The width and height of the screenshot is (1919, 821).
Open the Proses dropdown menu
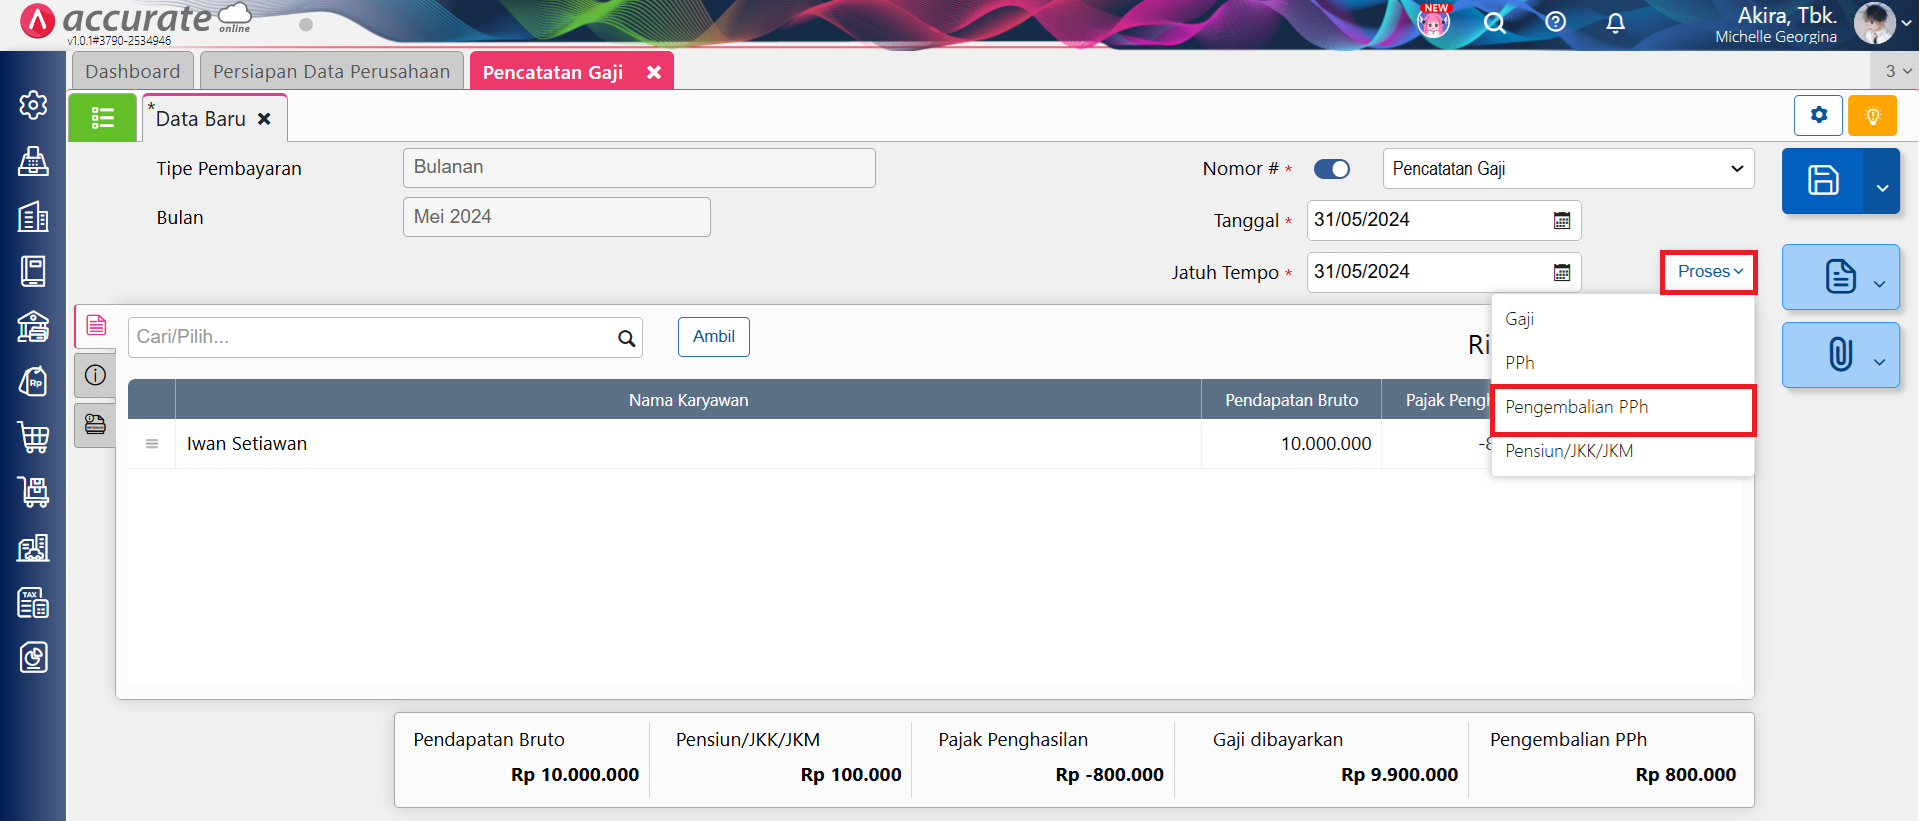coord(1709,272)
